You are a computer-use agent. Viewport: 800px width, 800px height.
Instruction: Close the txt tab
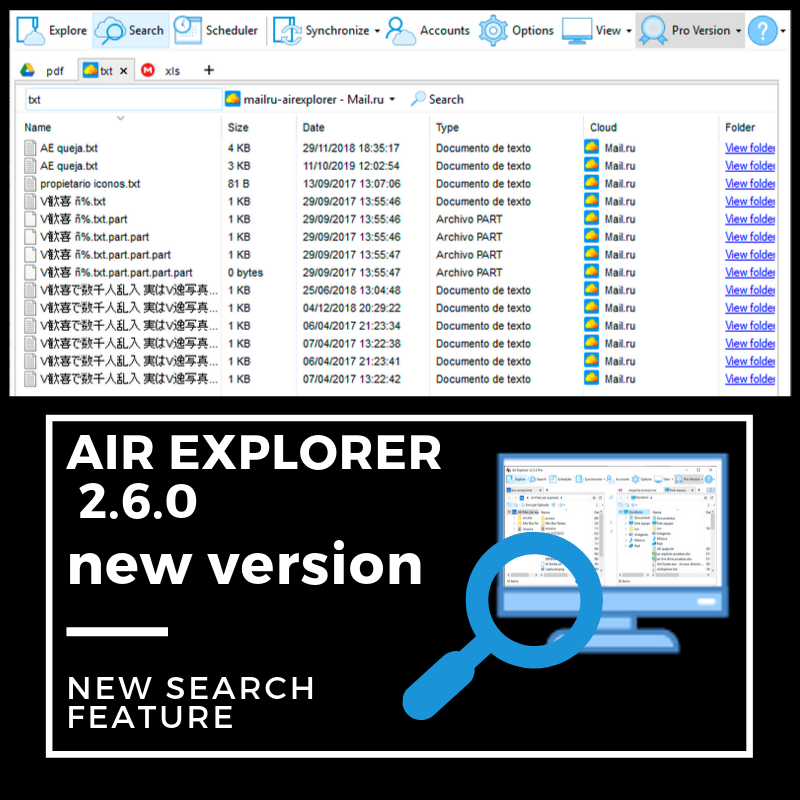[x=123, y=70]
